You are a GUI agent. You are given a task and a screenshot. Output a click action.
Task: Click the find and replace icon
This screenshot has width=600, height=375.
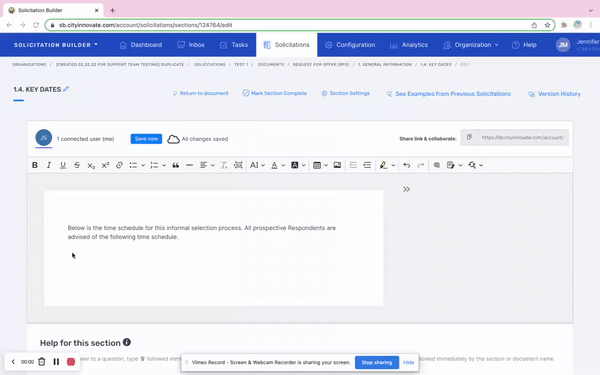[472, 165]
